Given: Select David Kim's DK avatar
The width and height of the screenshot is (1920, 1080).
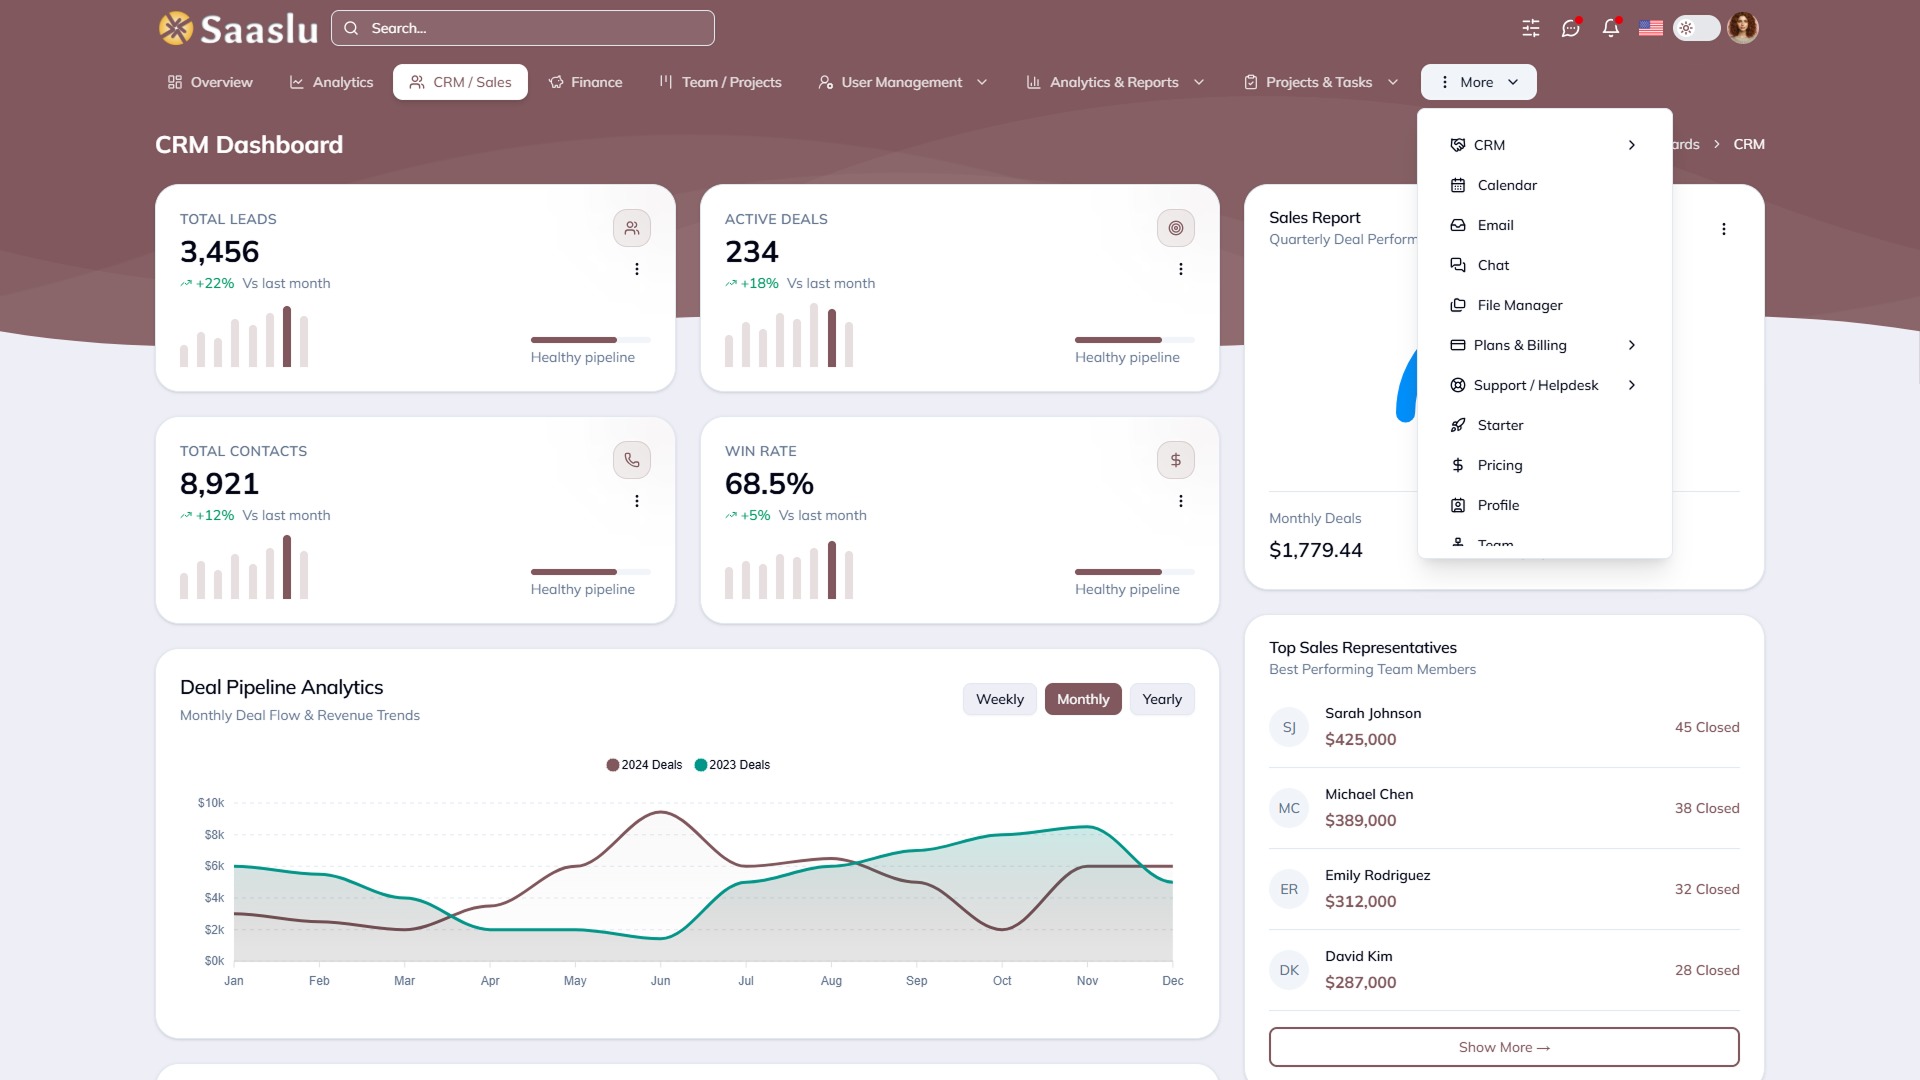Looking at the screenshot, I should (x=1289, y=970).
